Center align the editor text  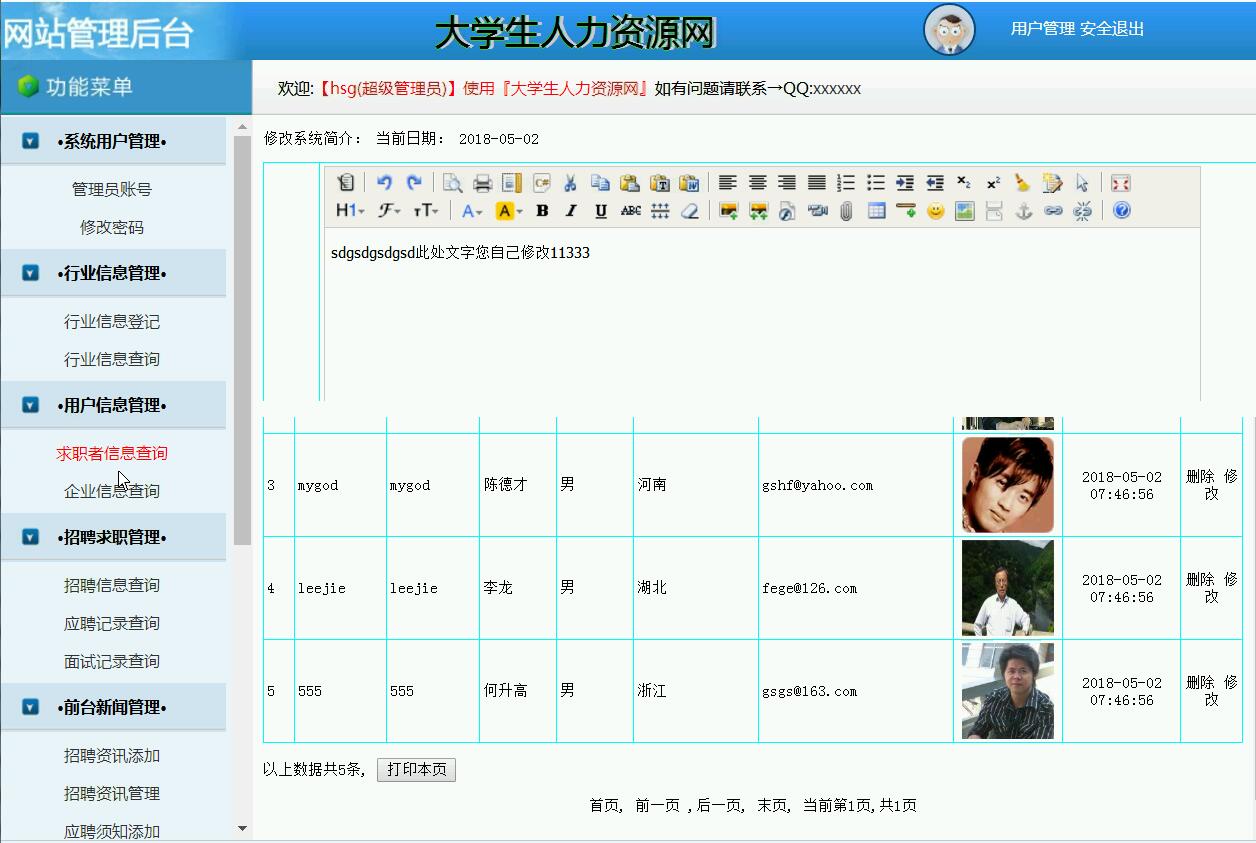coord(757,182)
